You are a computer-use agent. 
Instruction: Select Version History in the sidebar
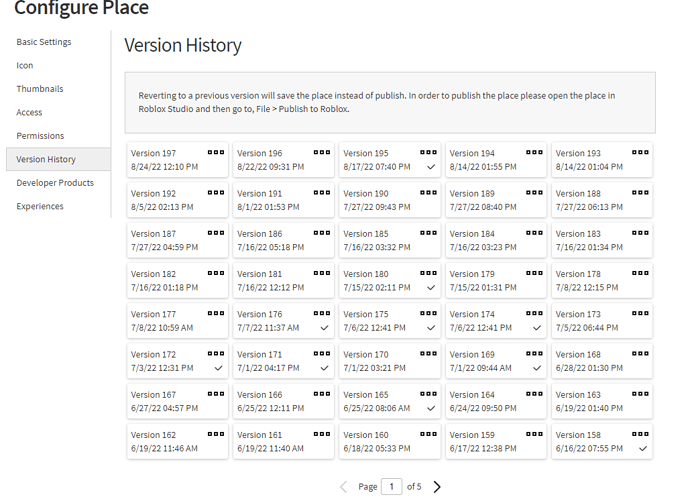tap(58, 159)
